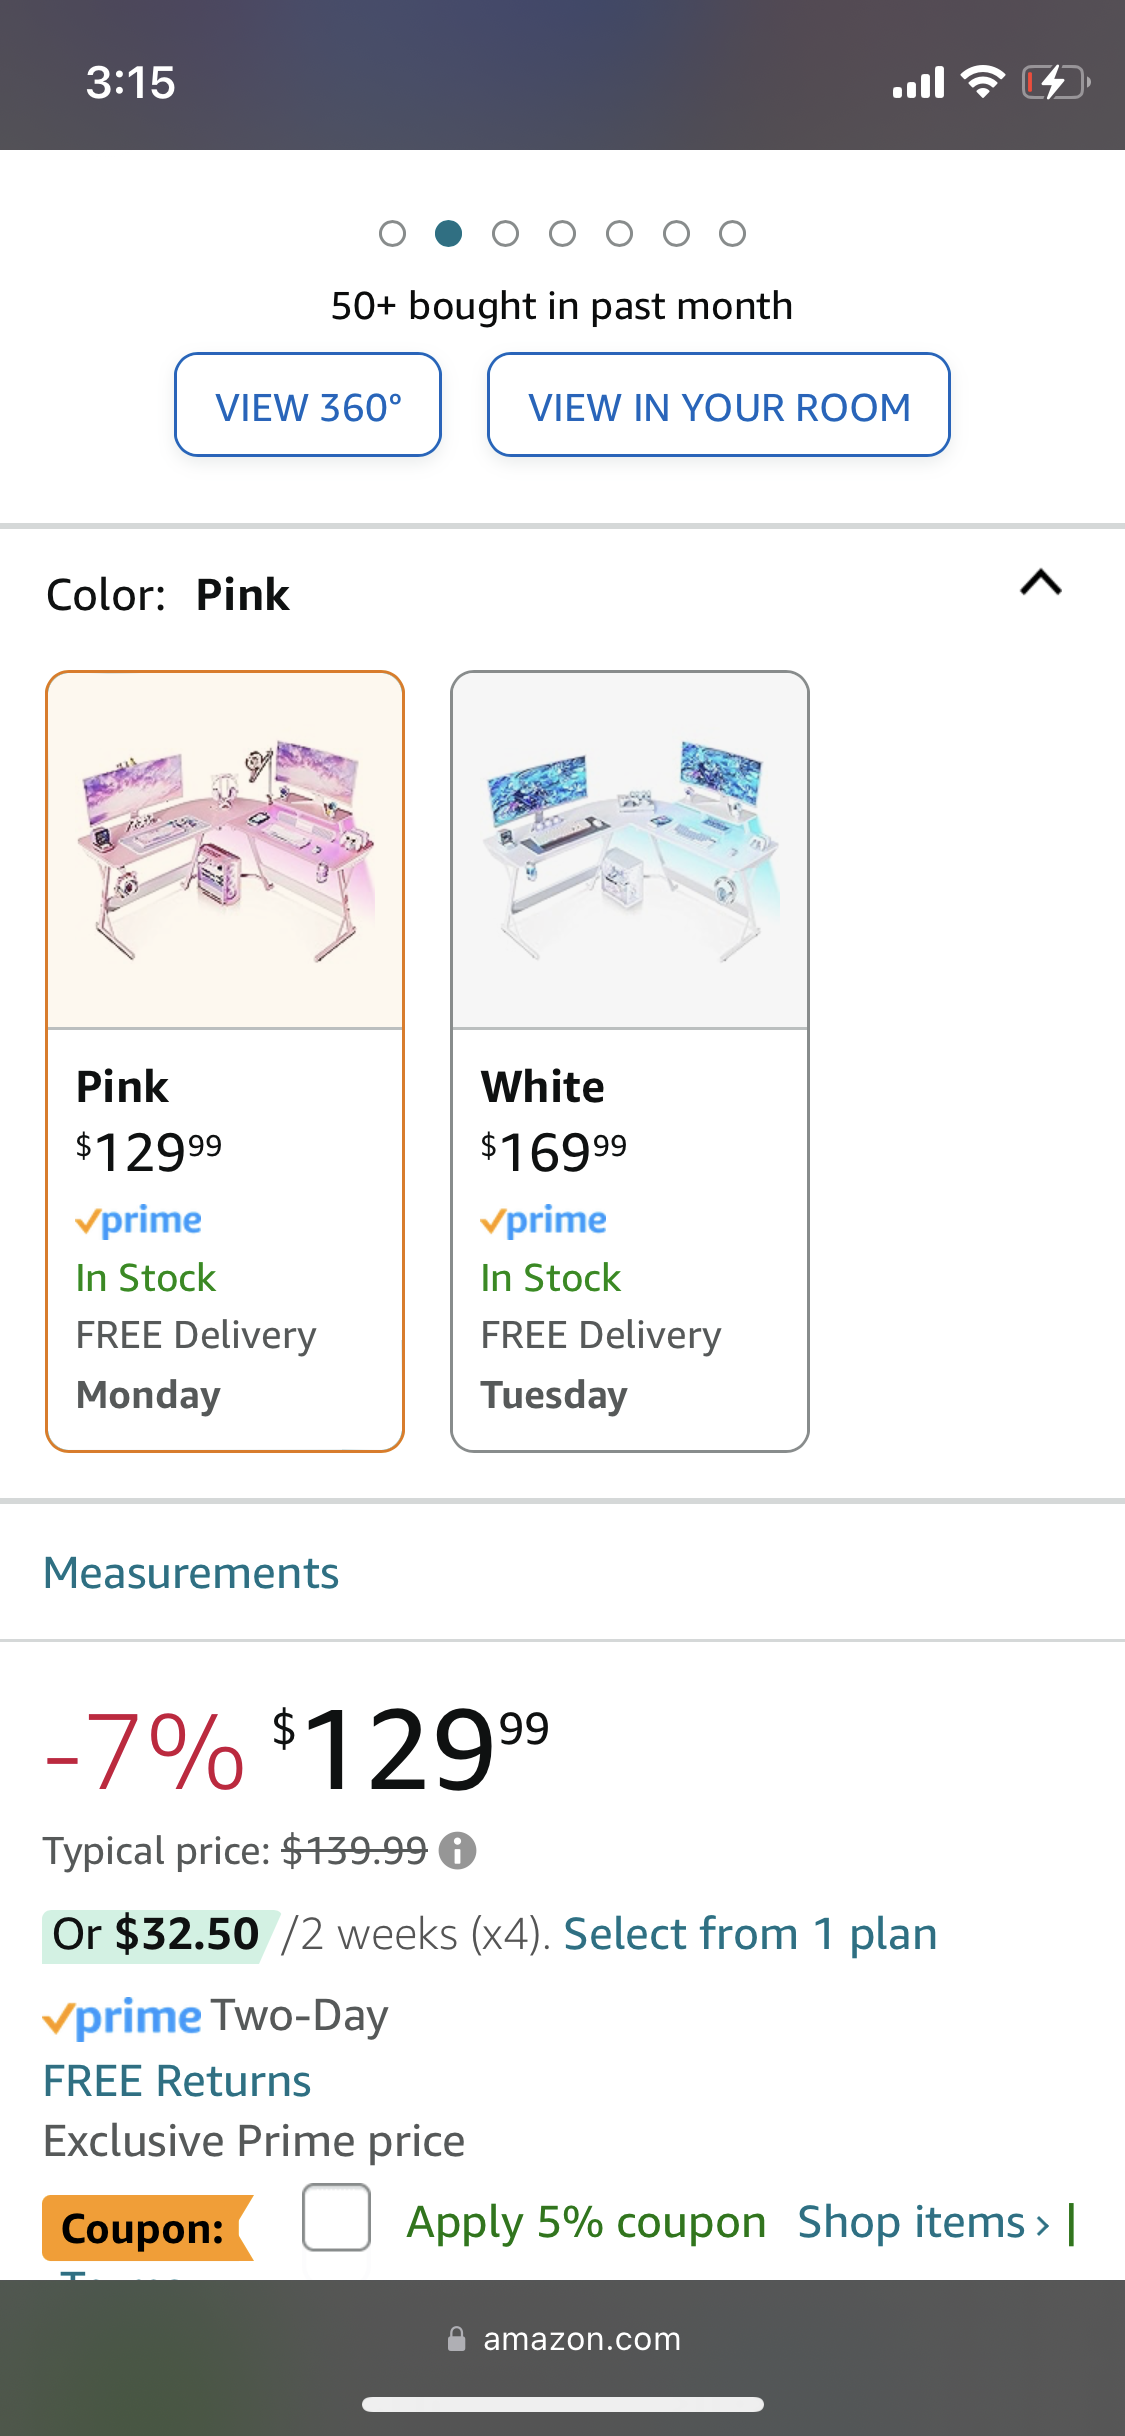Viewport: 1125px width, 2436px height.
Task: Collapse the Color options chevron
Action: pyautogui.click(x=1040, y=583)
